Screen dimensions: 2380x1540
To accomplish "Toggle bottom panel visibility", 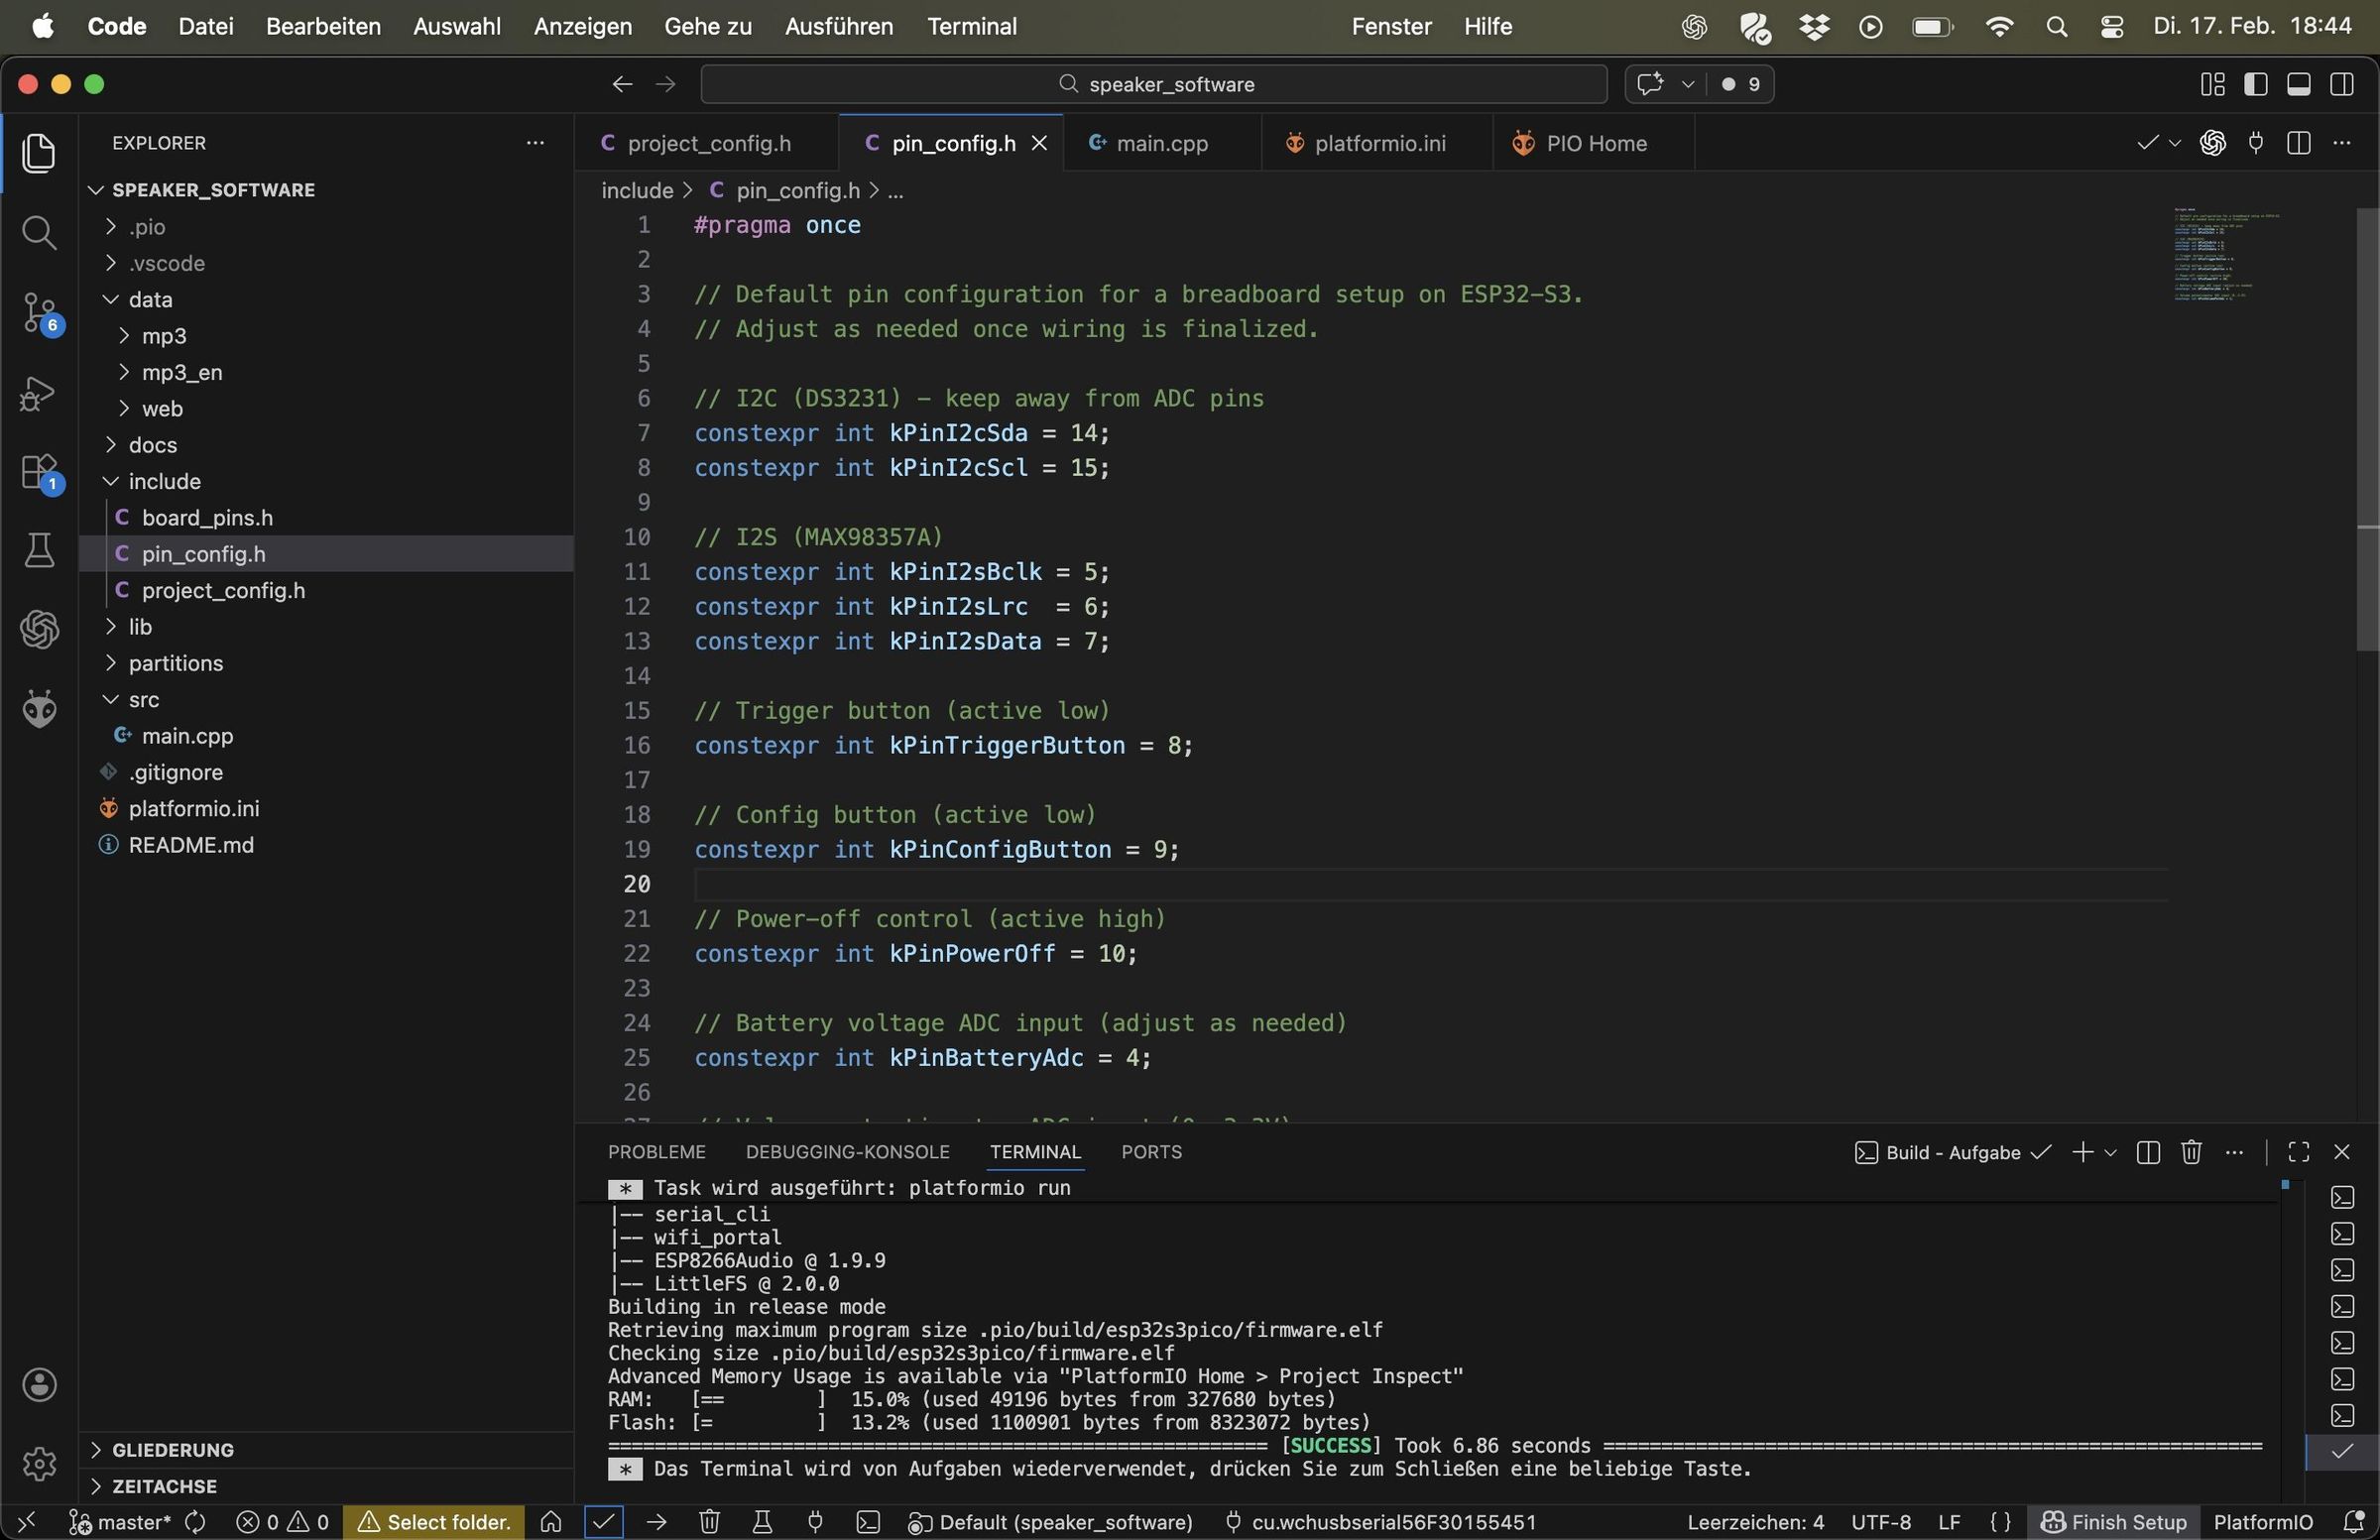I will pyautogui.click(x=2299, y=84).
